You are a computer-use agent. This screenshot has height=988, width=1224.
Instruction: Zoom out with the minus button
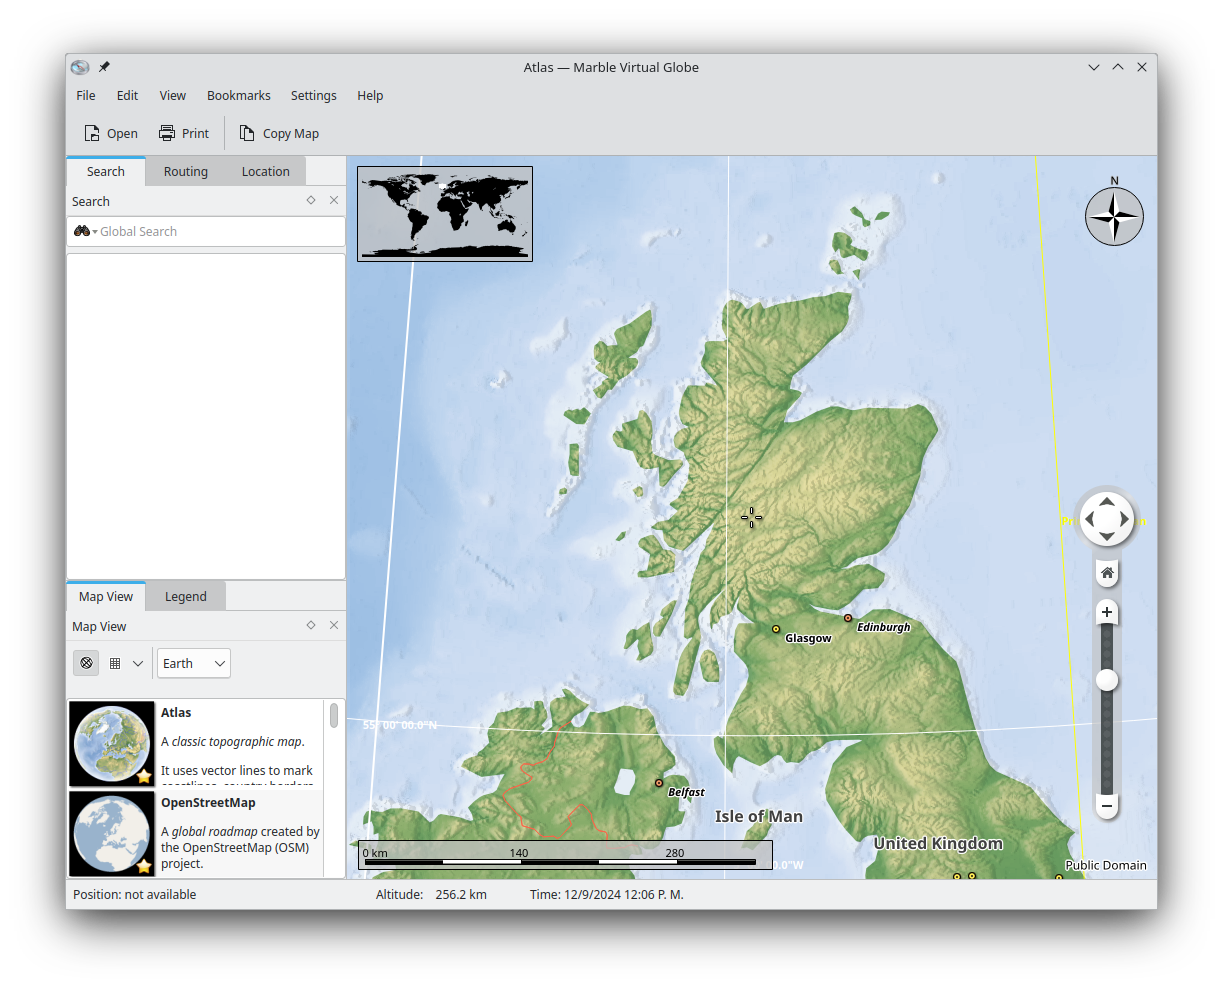click(1107, 805)
